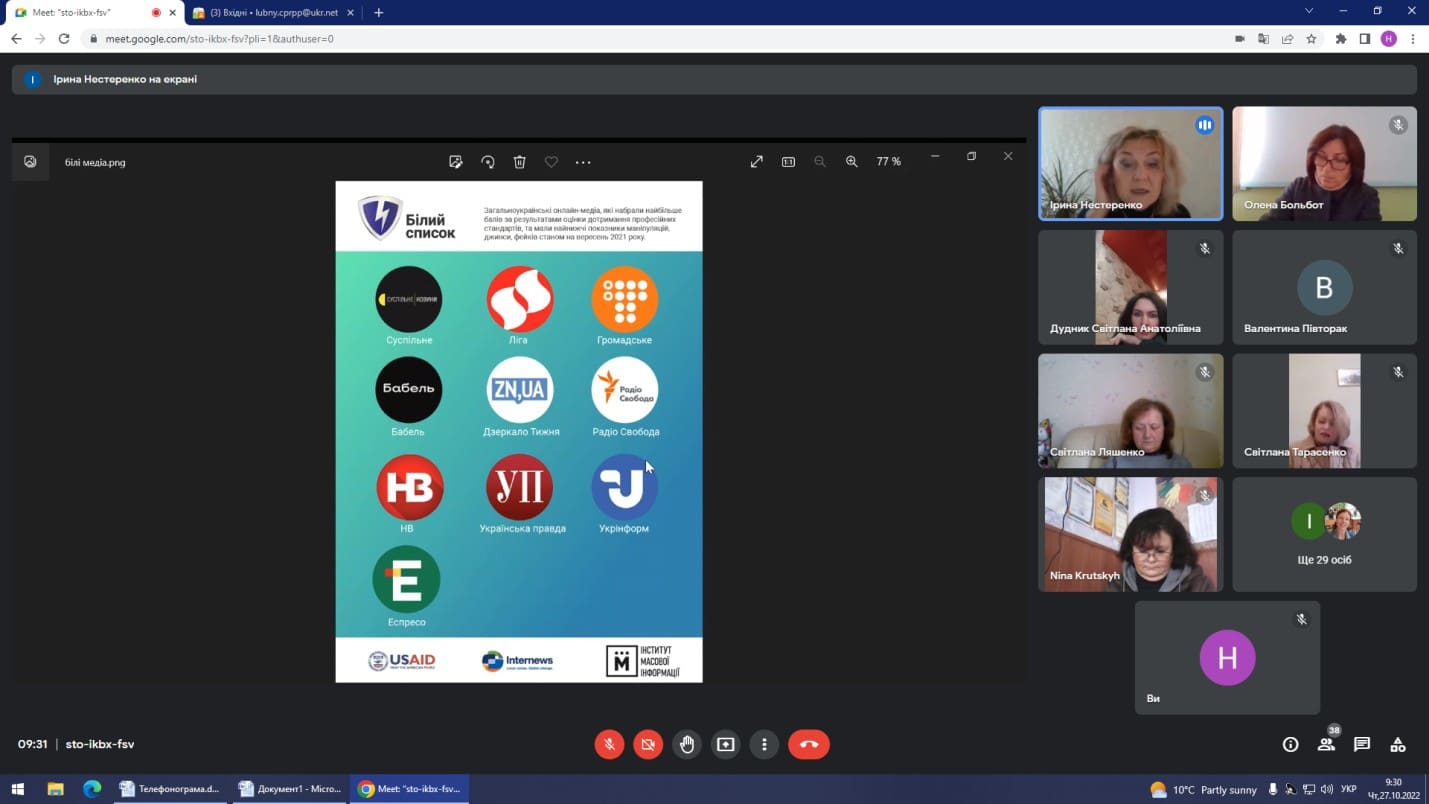1429x804 pixels.
Task: Click the camera permission icon in address bar
Action: click(x=1240, y=39)
